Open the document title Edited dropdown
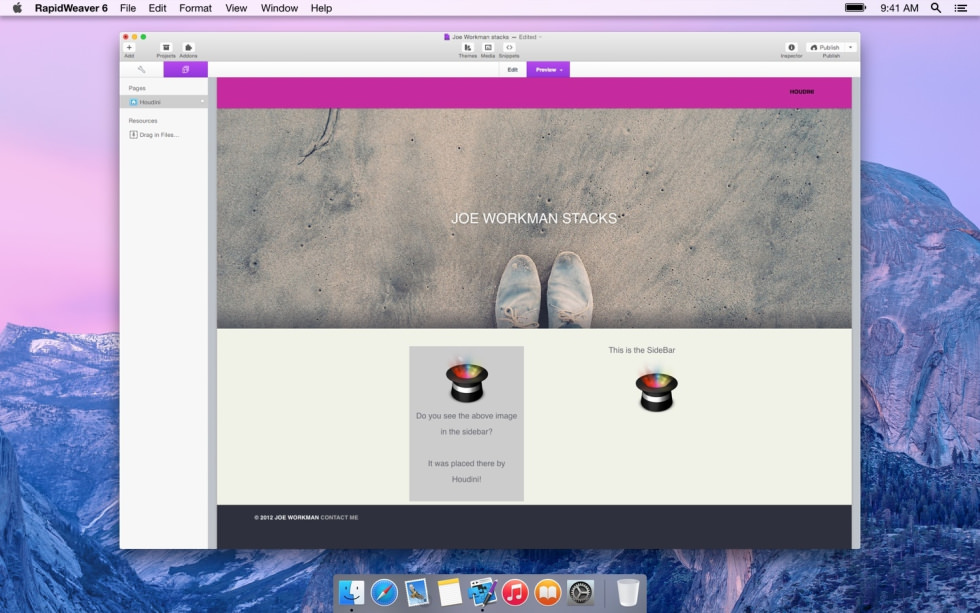The image size is (980, 613). 530,37
